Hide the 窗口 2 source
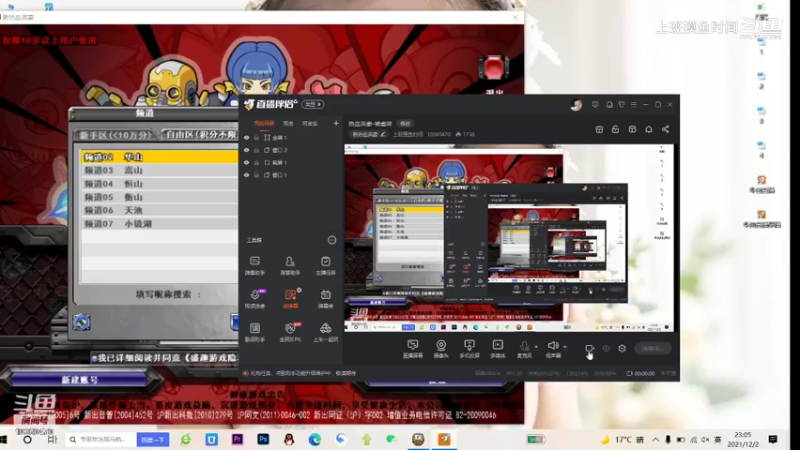 click(246, 150)
